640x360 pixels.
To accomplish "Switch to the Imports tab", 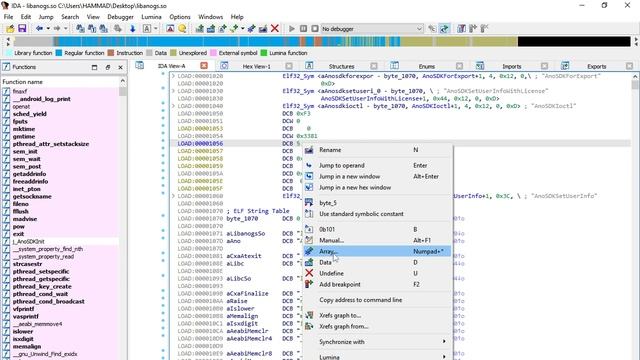I will [511, 66].
